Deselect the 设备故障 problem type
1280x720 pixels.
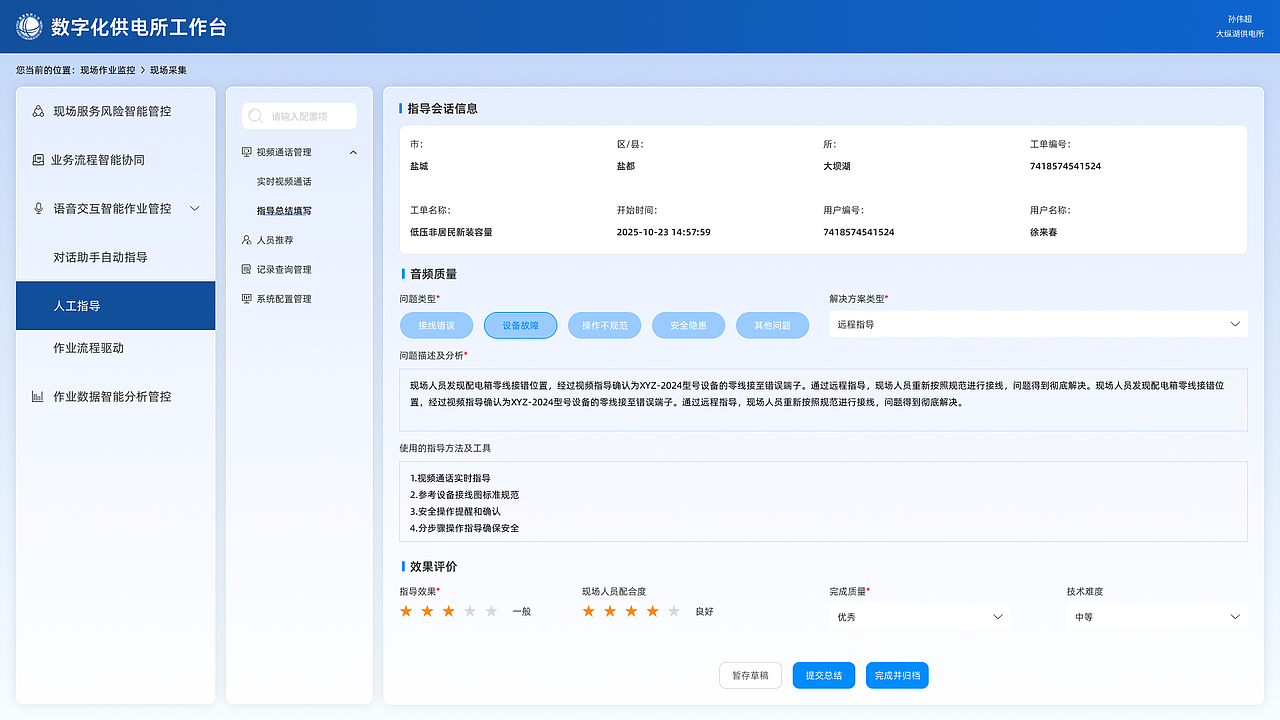pos(520,325)
